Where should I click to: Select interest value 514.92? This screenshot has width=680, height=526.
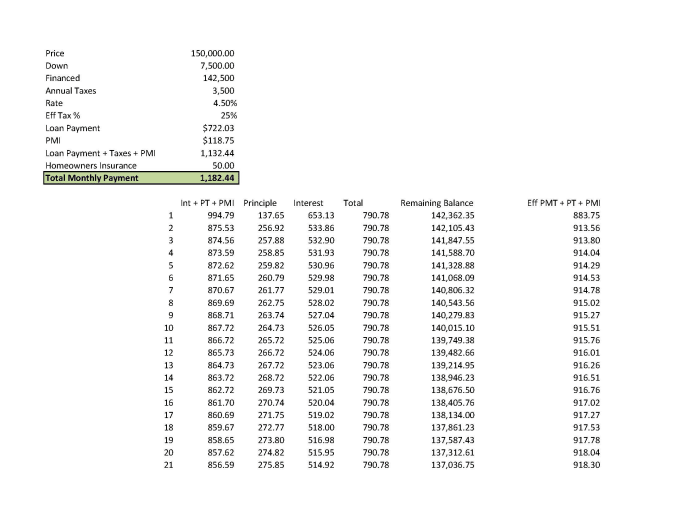[321, 465]
